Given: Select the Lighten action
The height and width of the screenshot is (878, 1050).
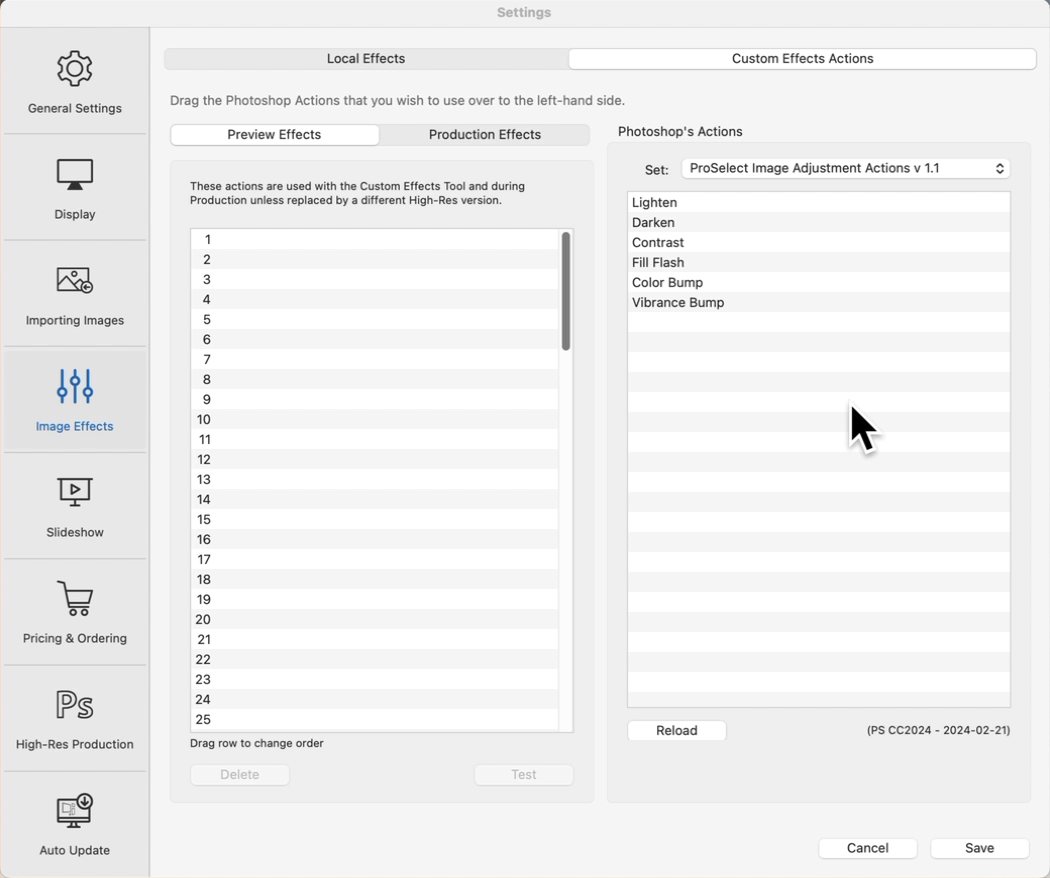Looking at the screenshot, I should tap(655, 203).
